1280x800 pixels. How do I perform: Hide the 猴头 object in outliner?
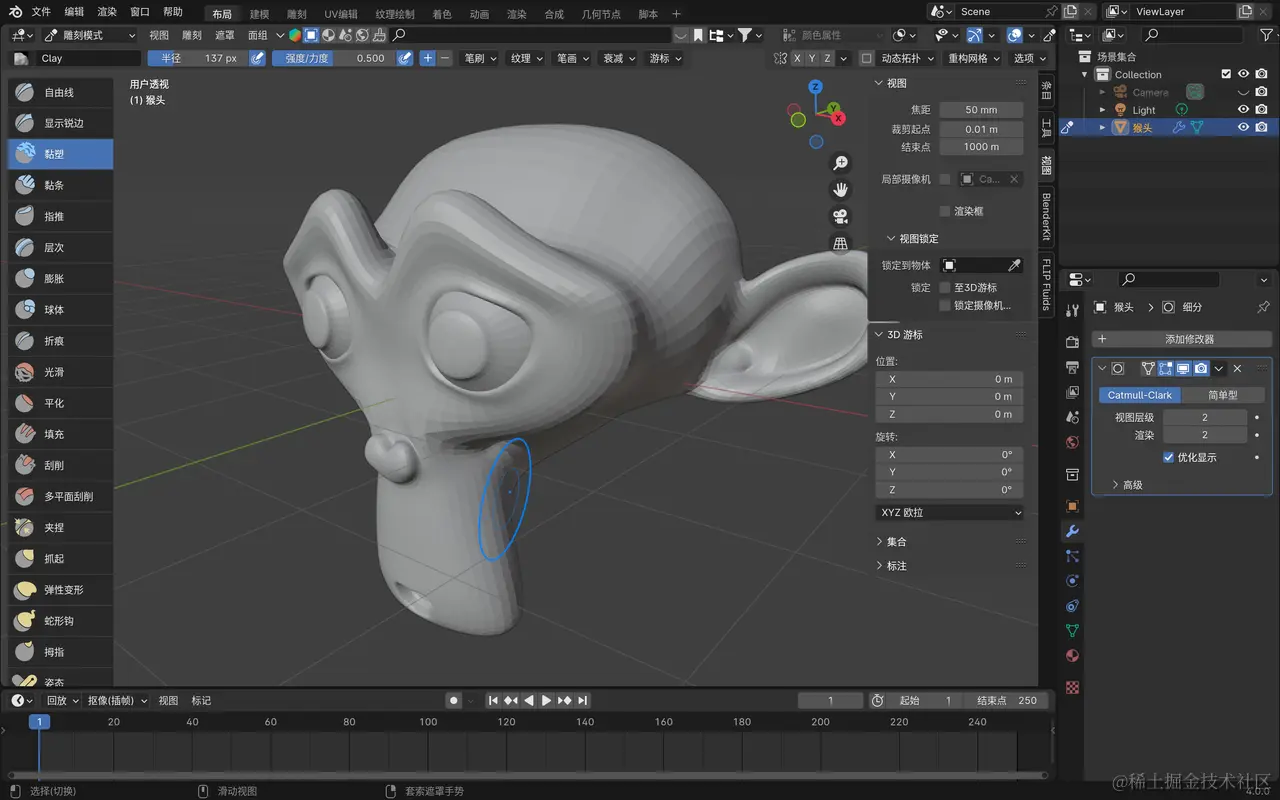[1243, 127]
